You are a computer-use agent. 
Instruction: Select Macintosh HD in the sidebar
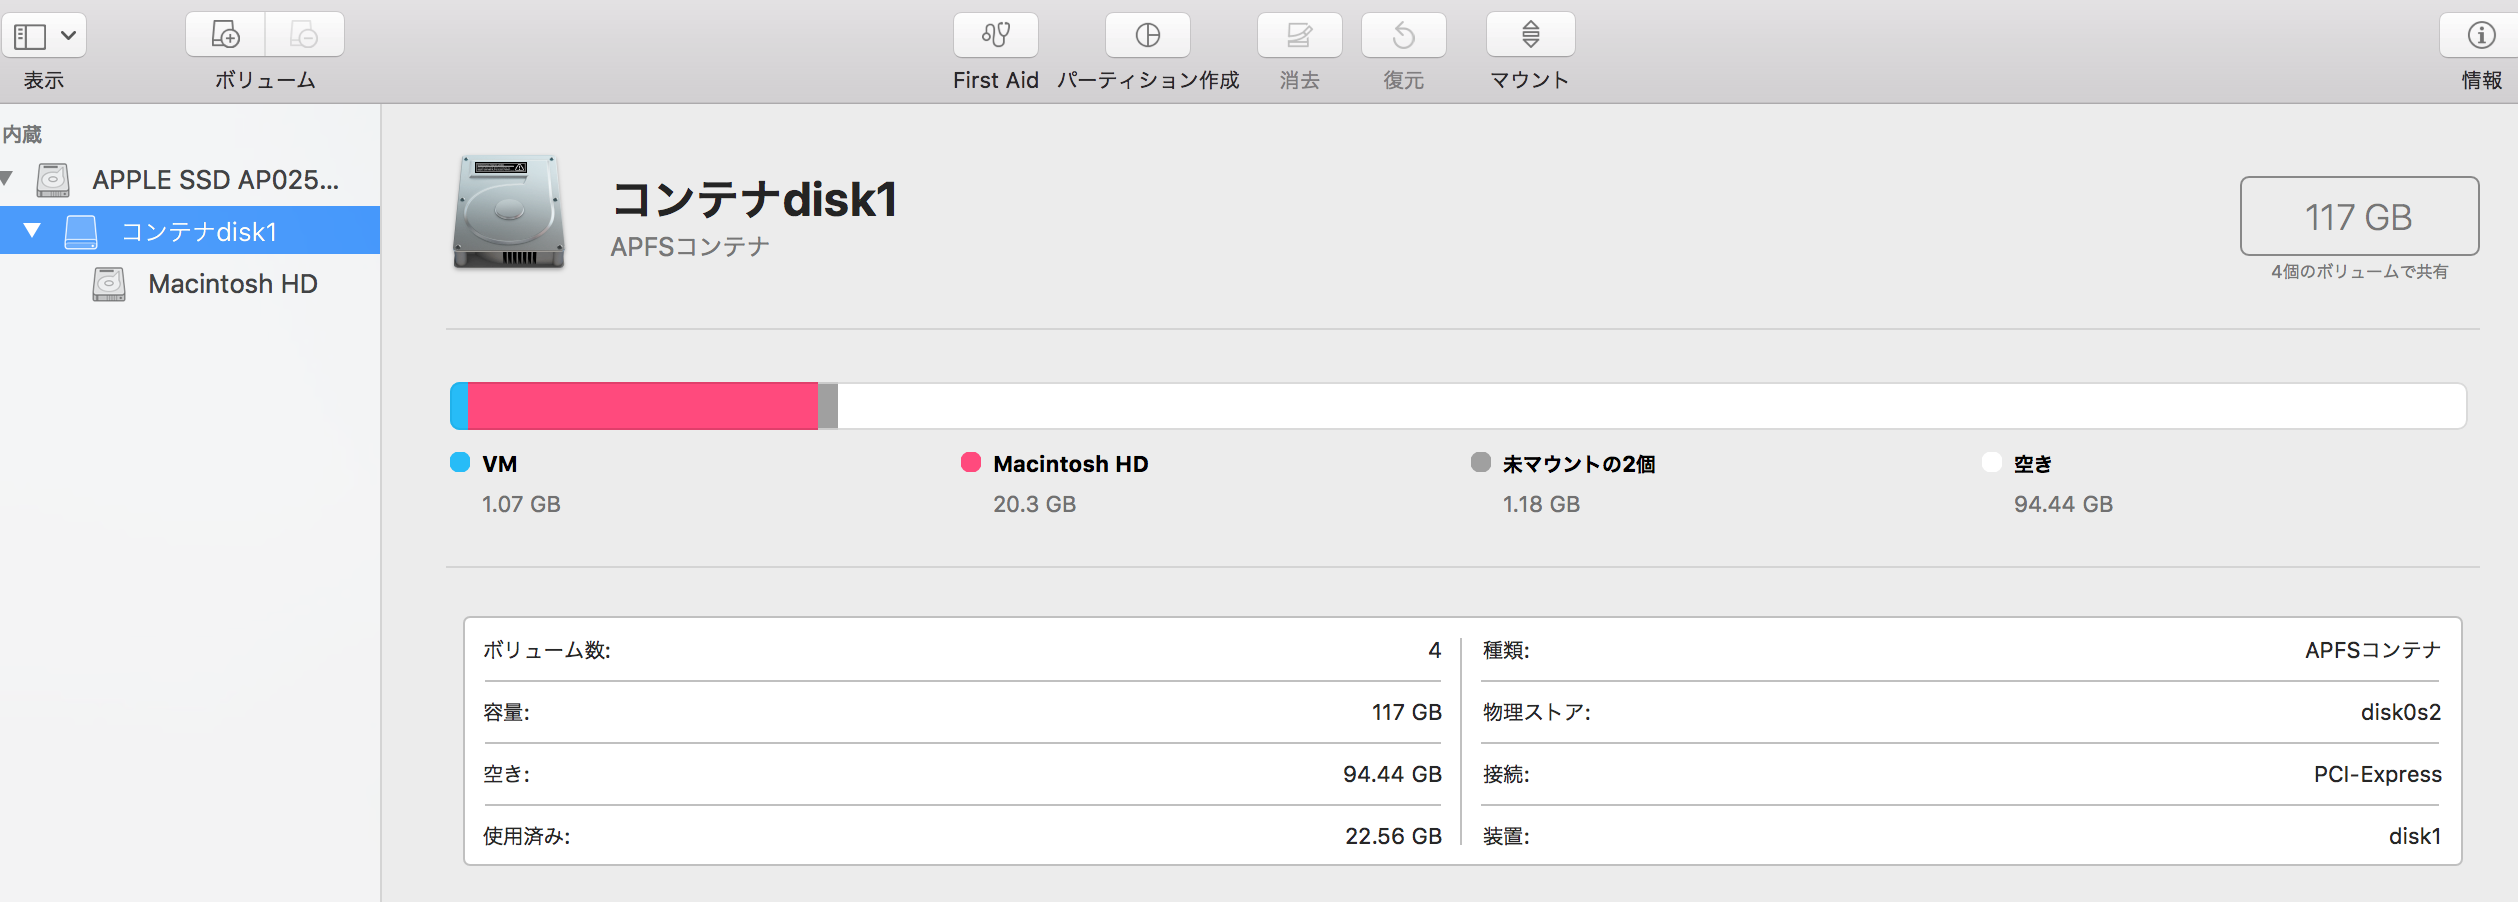pos(232,284)
